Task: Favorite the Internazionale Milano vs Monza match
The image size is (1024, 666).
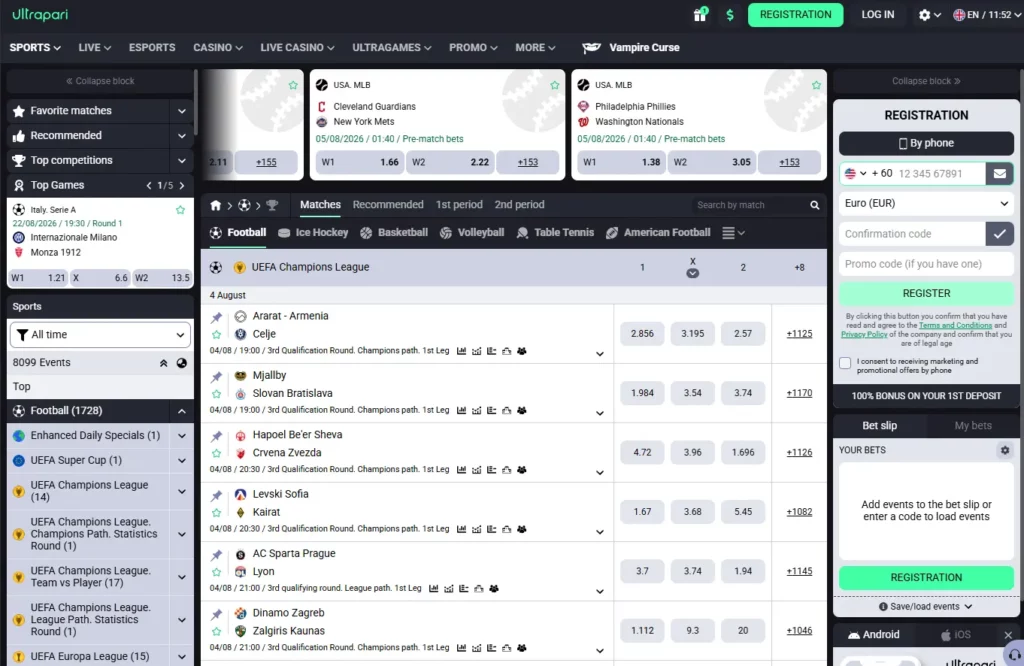Action: tap(180, 210)
